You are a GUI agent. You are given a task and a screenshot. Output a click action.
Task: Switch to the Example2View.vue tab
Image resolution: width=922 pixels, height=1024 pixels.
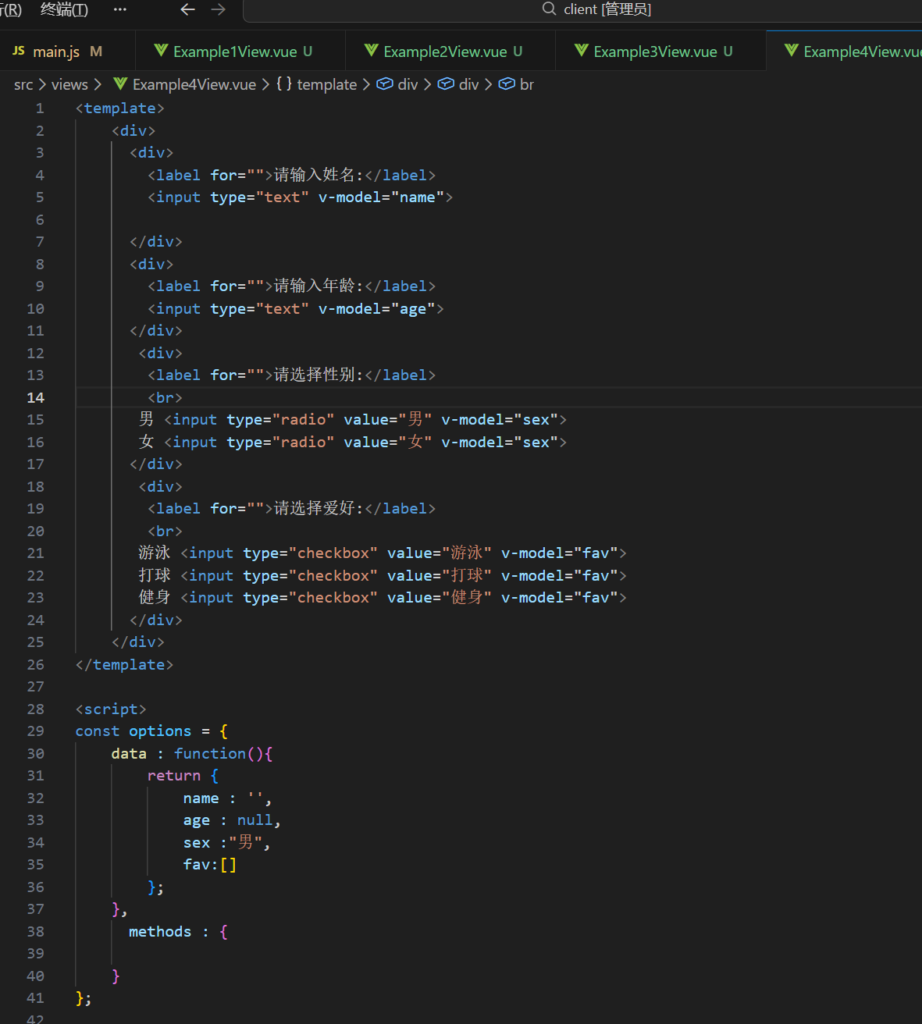pos(444,51)
